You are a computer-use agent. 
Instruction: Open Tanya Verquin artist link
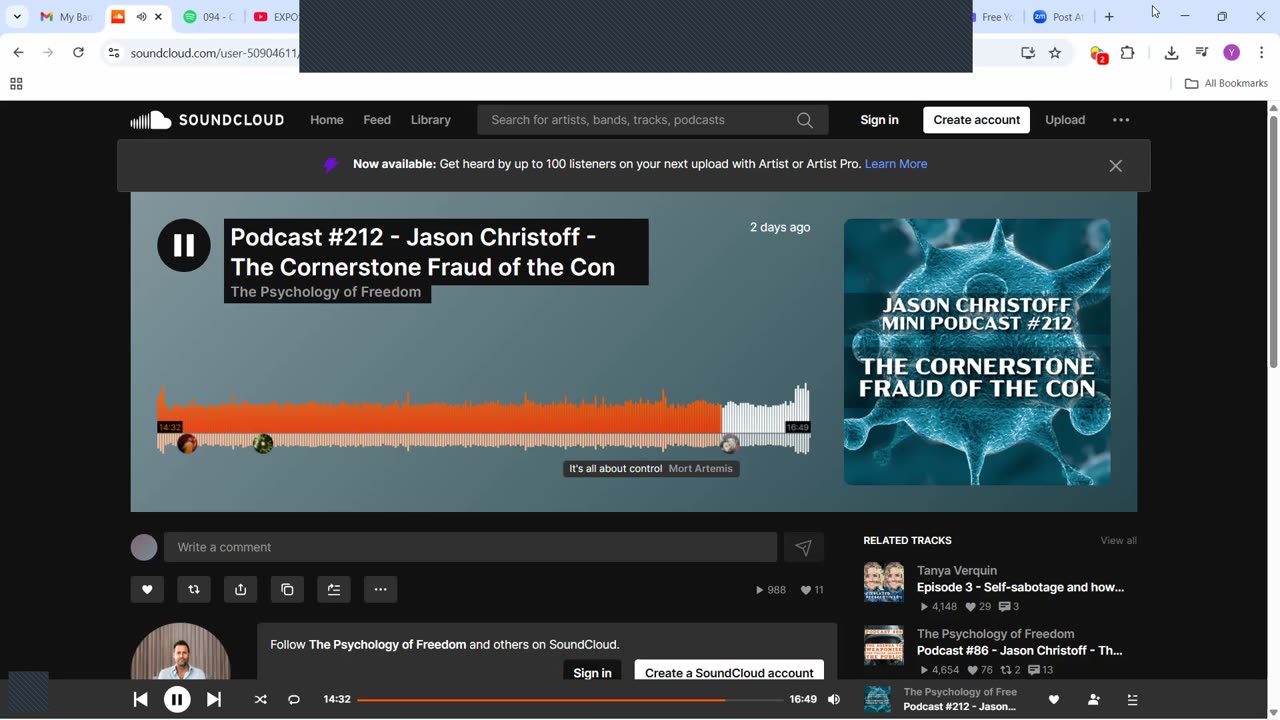point(957,571)
